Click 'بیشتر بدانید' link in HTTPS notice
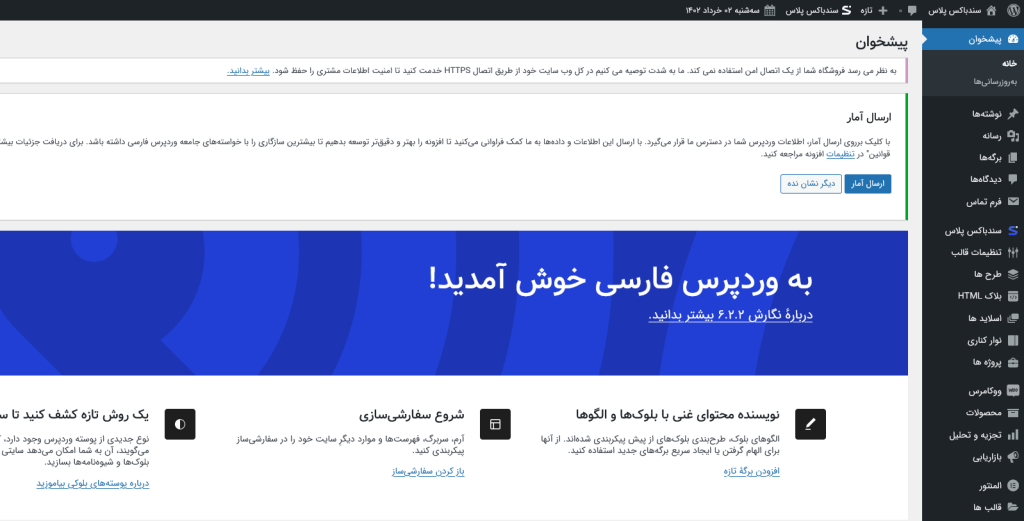 248,71
